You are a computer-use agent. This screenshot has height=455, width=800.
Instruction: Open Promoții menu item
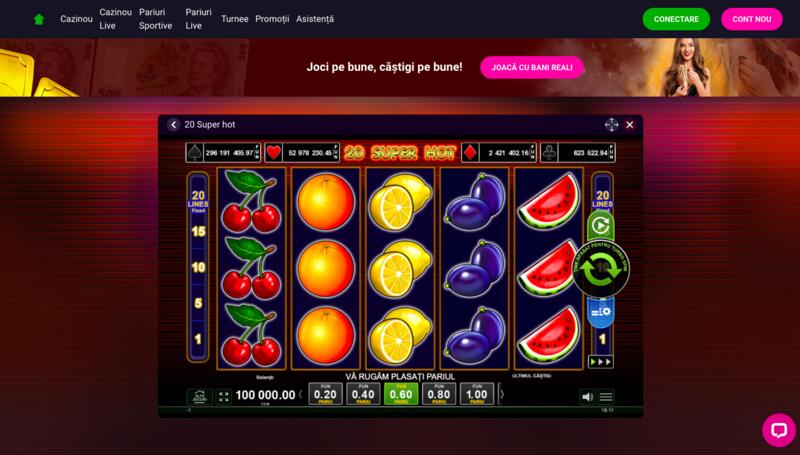click(272, 19)
